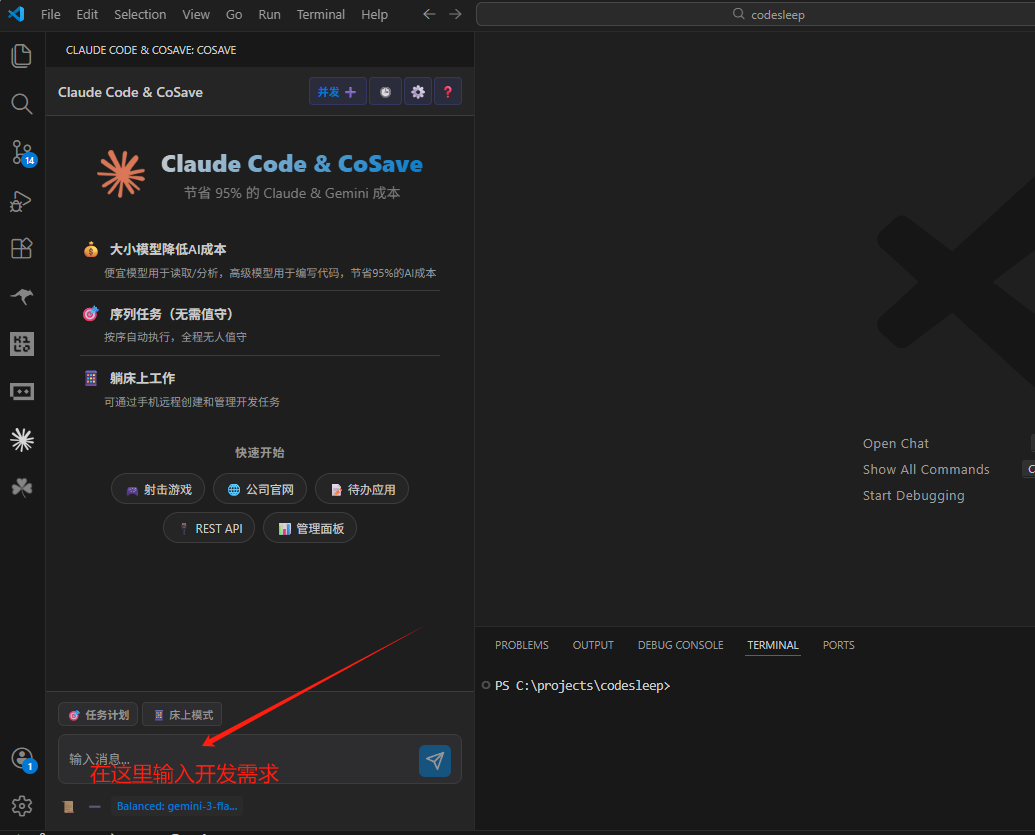Click the 射击游戏 quick start button

158,490
